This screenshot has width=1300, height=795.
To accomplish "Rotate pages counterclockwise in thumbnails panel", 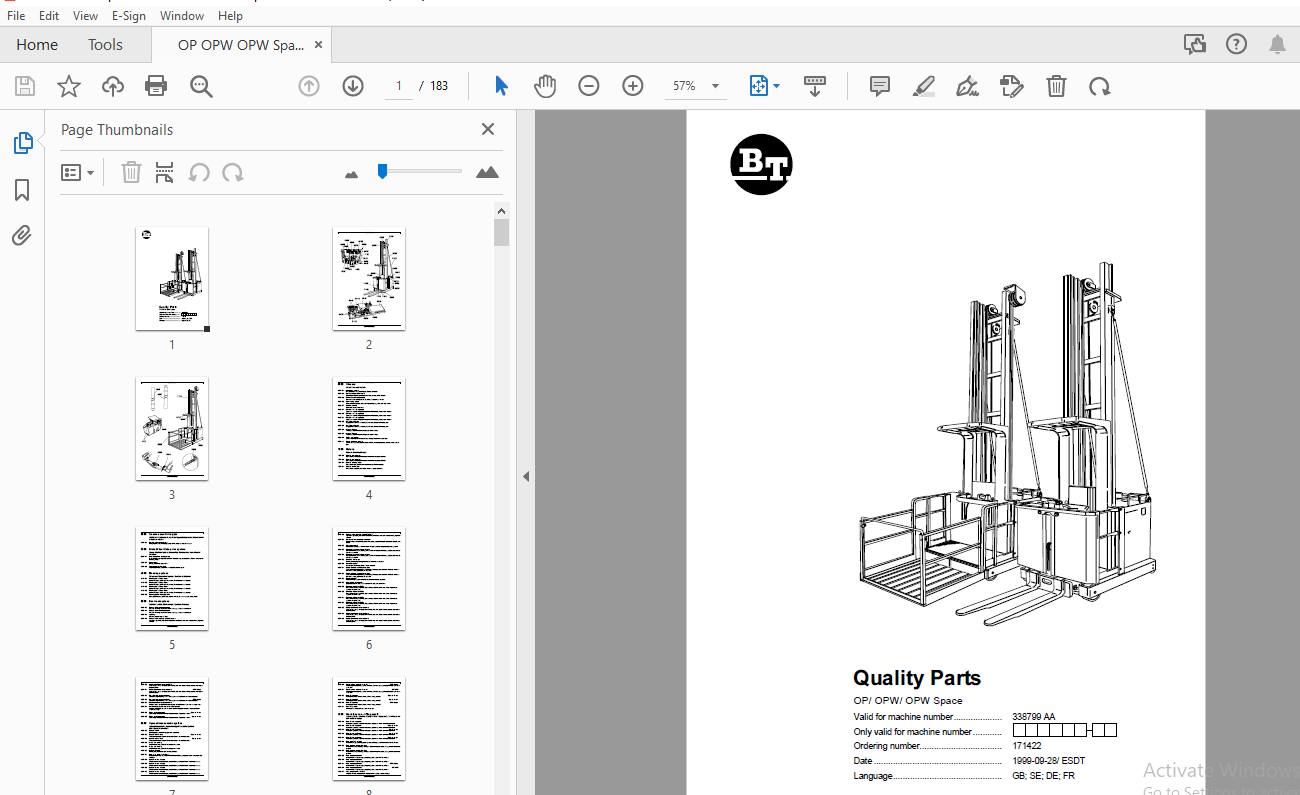I will (199, 172).
